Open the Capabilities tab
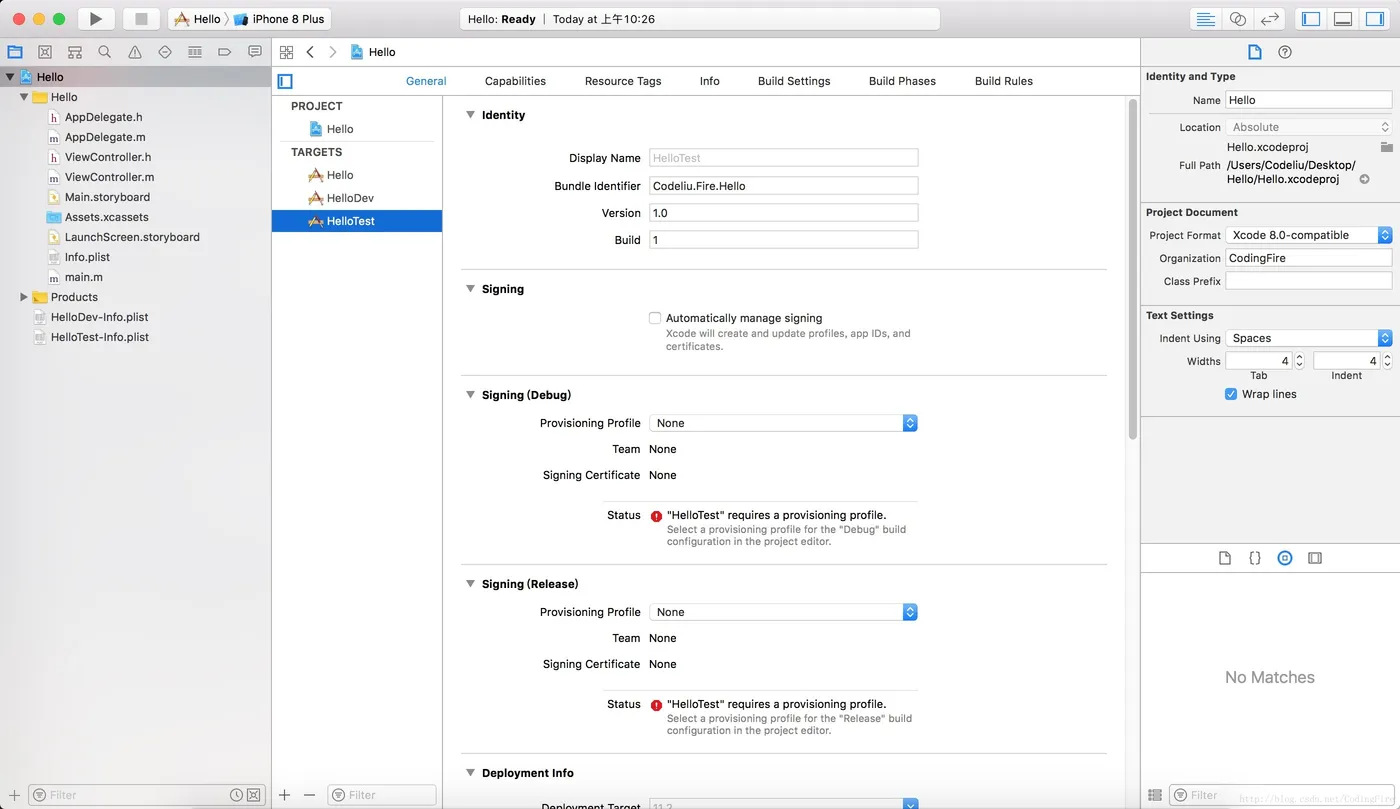The width and height of the screenshot is (1400, 809). coord(515,81)
